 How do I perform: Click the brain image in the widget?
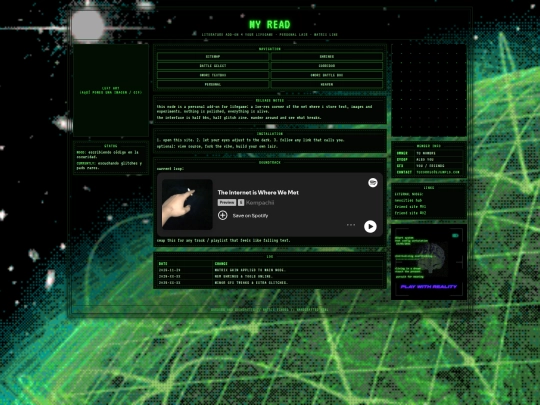430,258
